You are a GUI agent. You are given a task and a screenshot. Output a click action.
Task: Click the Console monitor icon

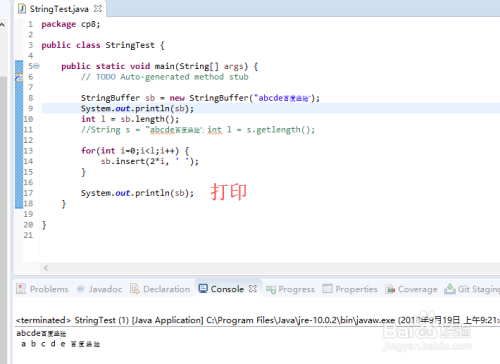[x=203, y=288]
